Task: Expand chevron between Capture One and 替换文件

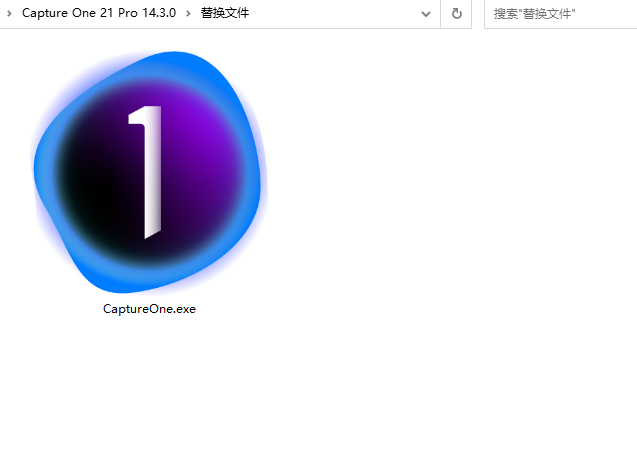Action: [x=188, y=13]
